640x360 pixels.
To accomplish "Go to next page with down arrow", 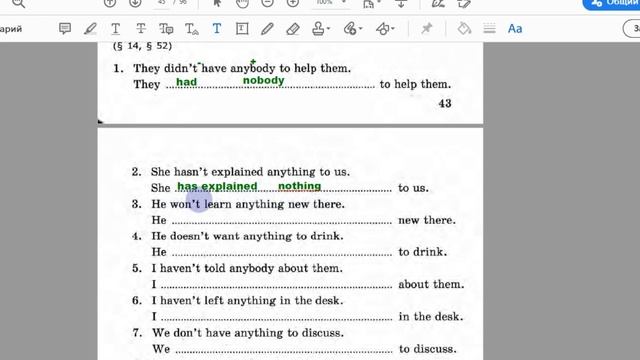I will (x=135, y=3).
